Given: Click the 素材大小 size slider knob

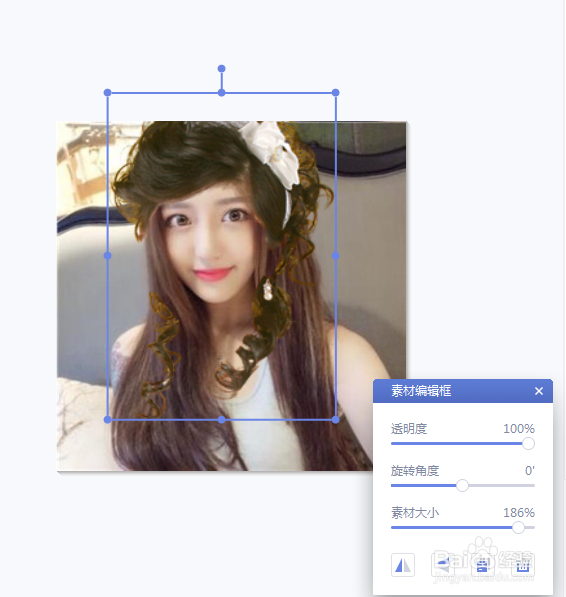Looking at the screenshot, I should (x=518, y=527).
